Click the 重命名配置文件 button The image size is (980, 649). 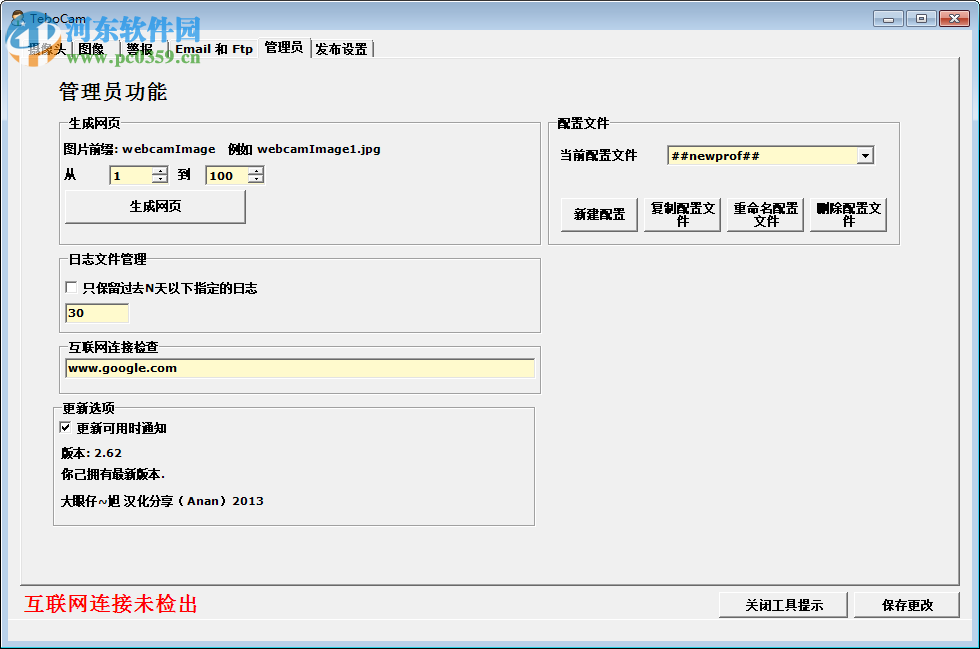click(x=765, y=214)
